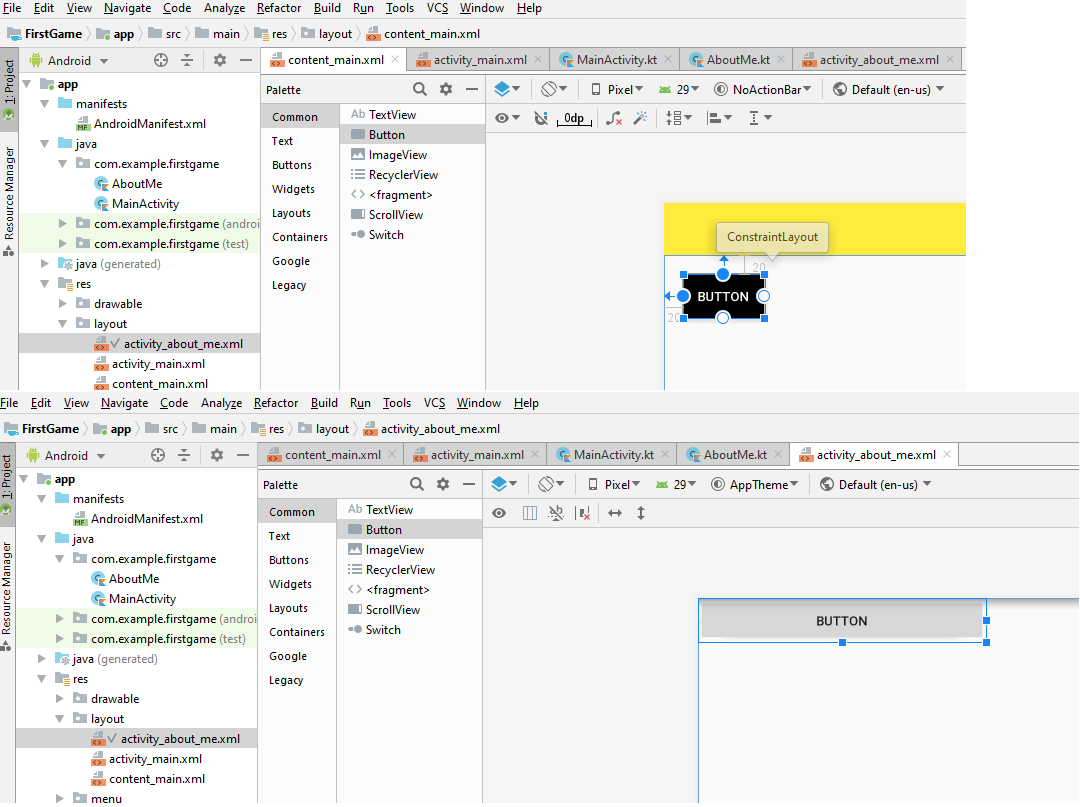The width and height of the screenshot is (1080, 807).
Task: Switch to MainActivity.kt tab in upper window
Action: pyautogui.click(x=616, y=60)
